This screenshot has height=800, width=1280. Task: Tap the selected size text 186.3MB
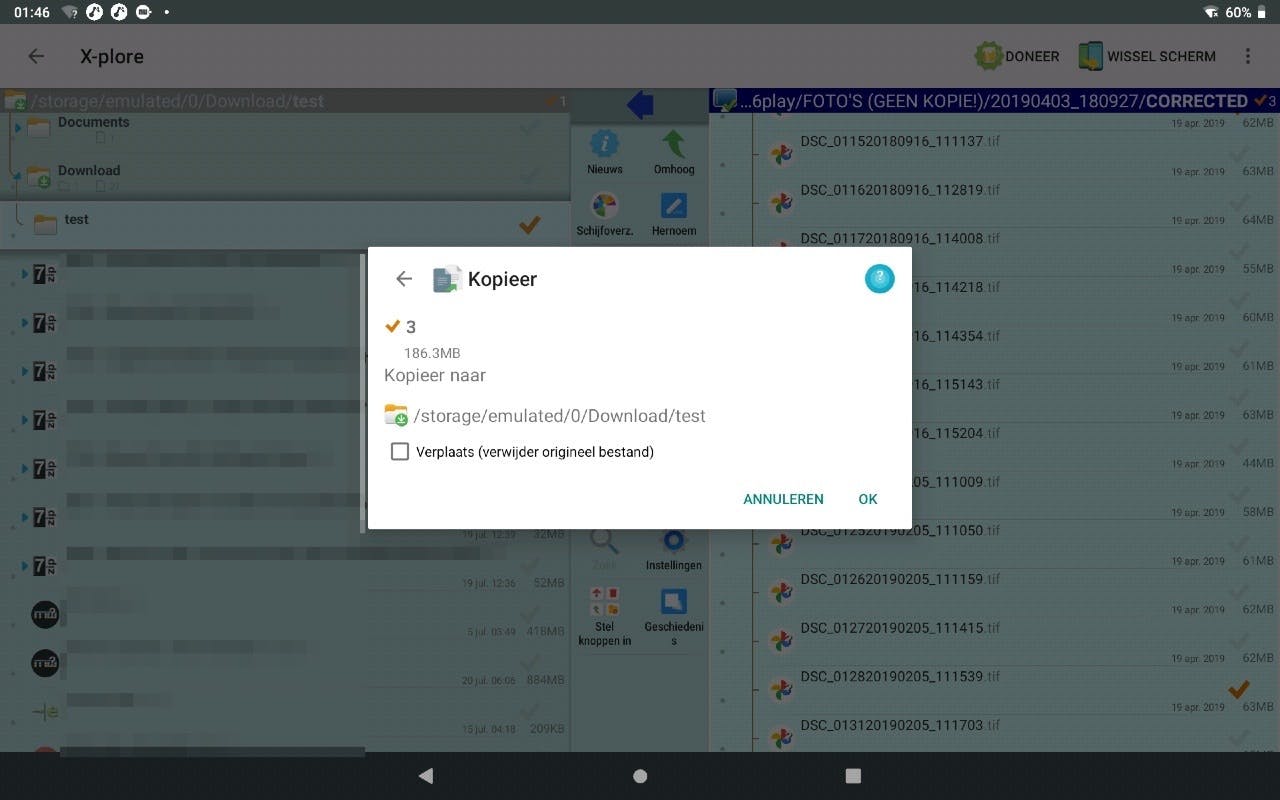[432, 353]
